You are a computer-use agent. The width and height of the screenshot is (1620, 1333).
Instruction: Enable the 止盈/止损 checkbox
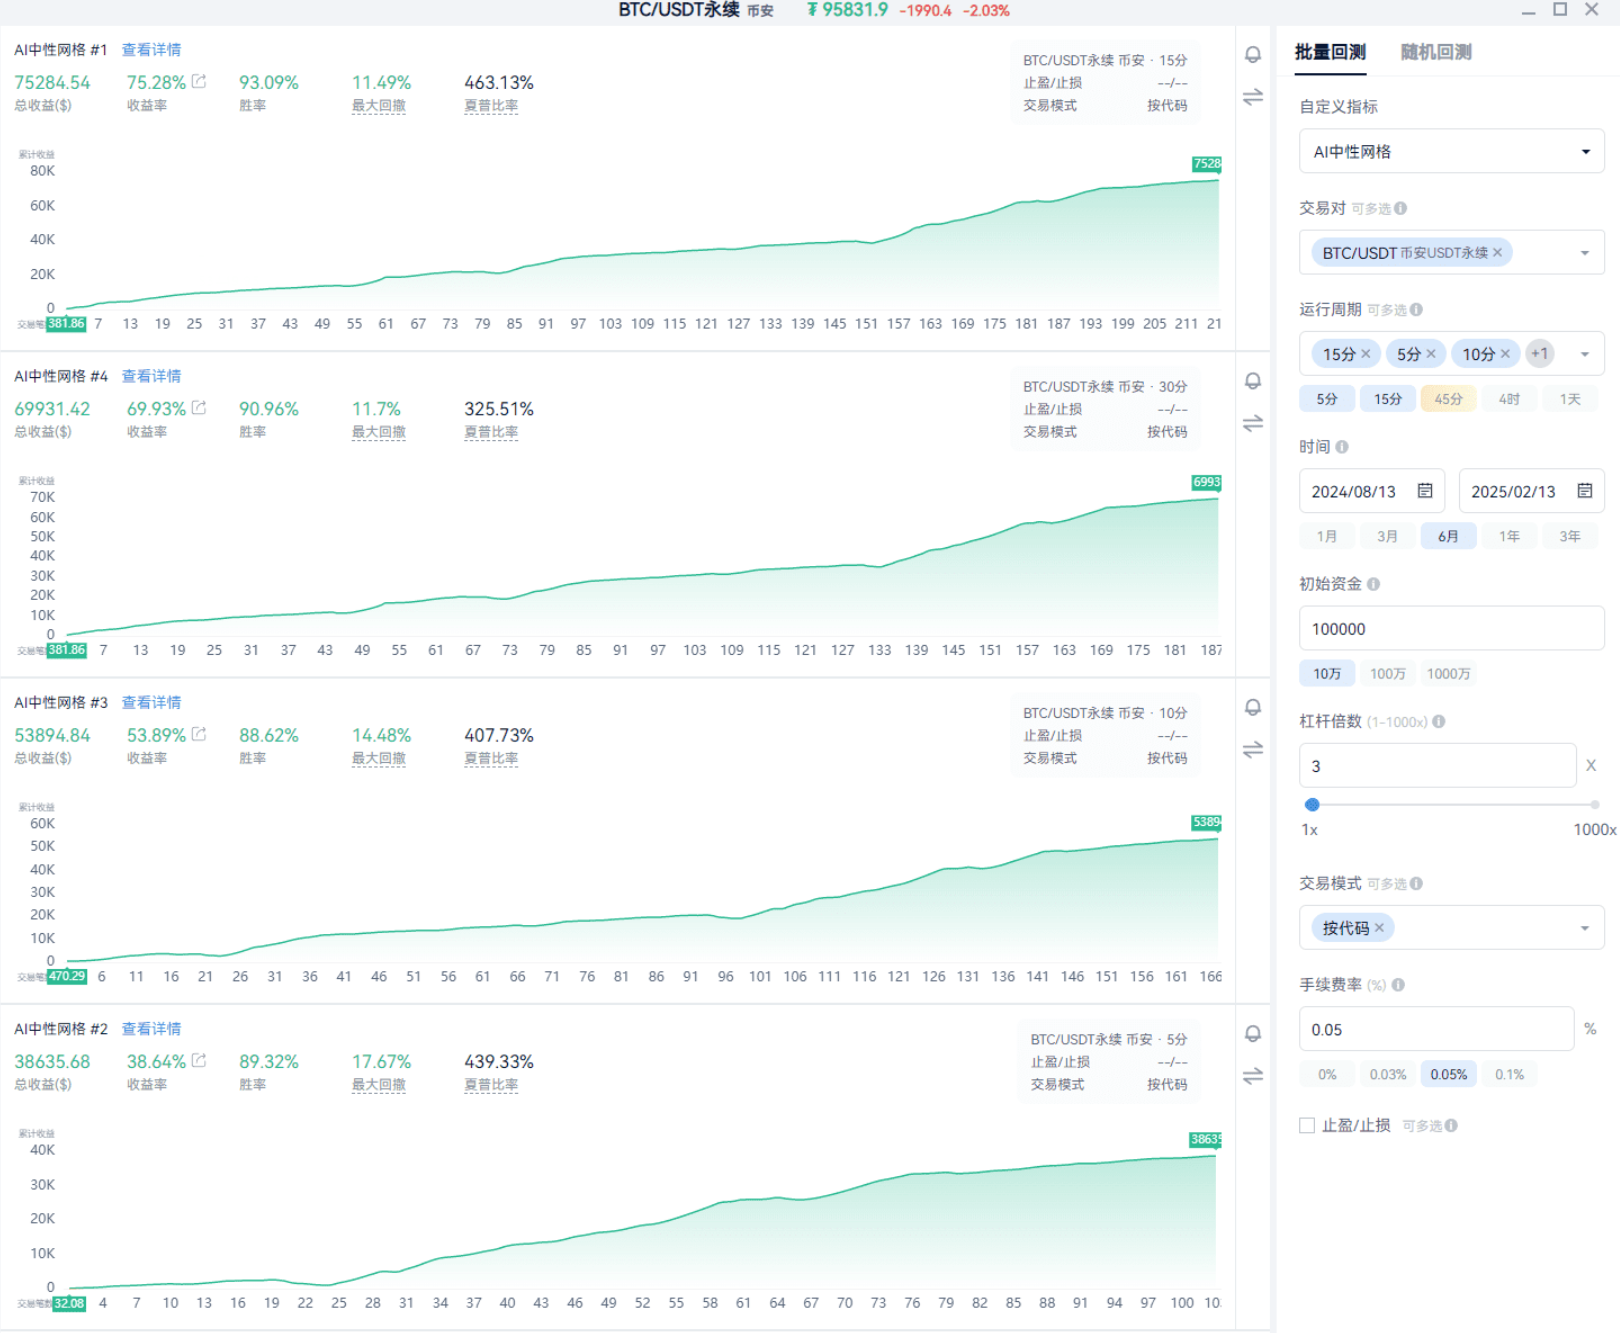point(1307,1126)
